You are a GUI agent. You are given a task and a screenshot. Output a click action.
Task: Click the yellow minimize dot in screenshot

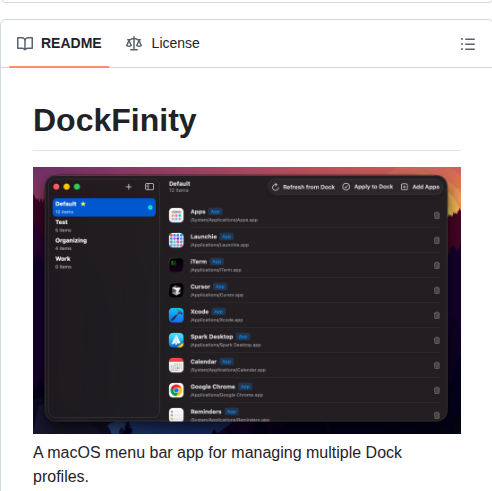click(x=67, y=187)
